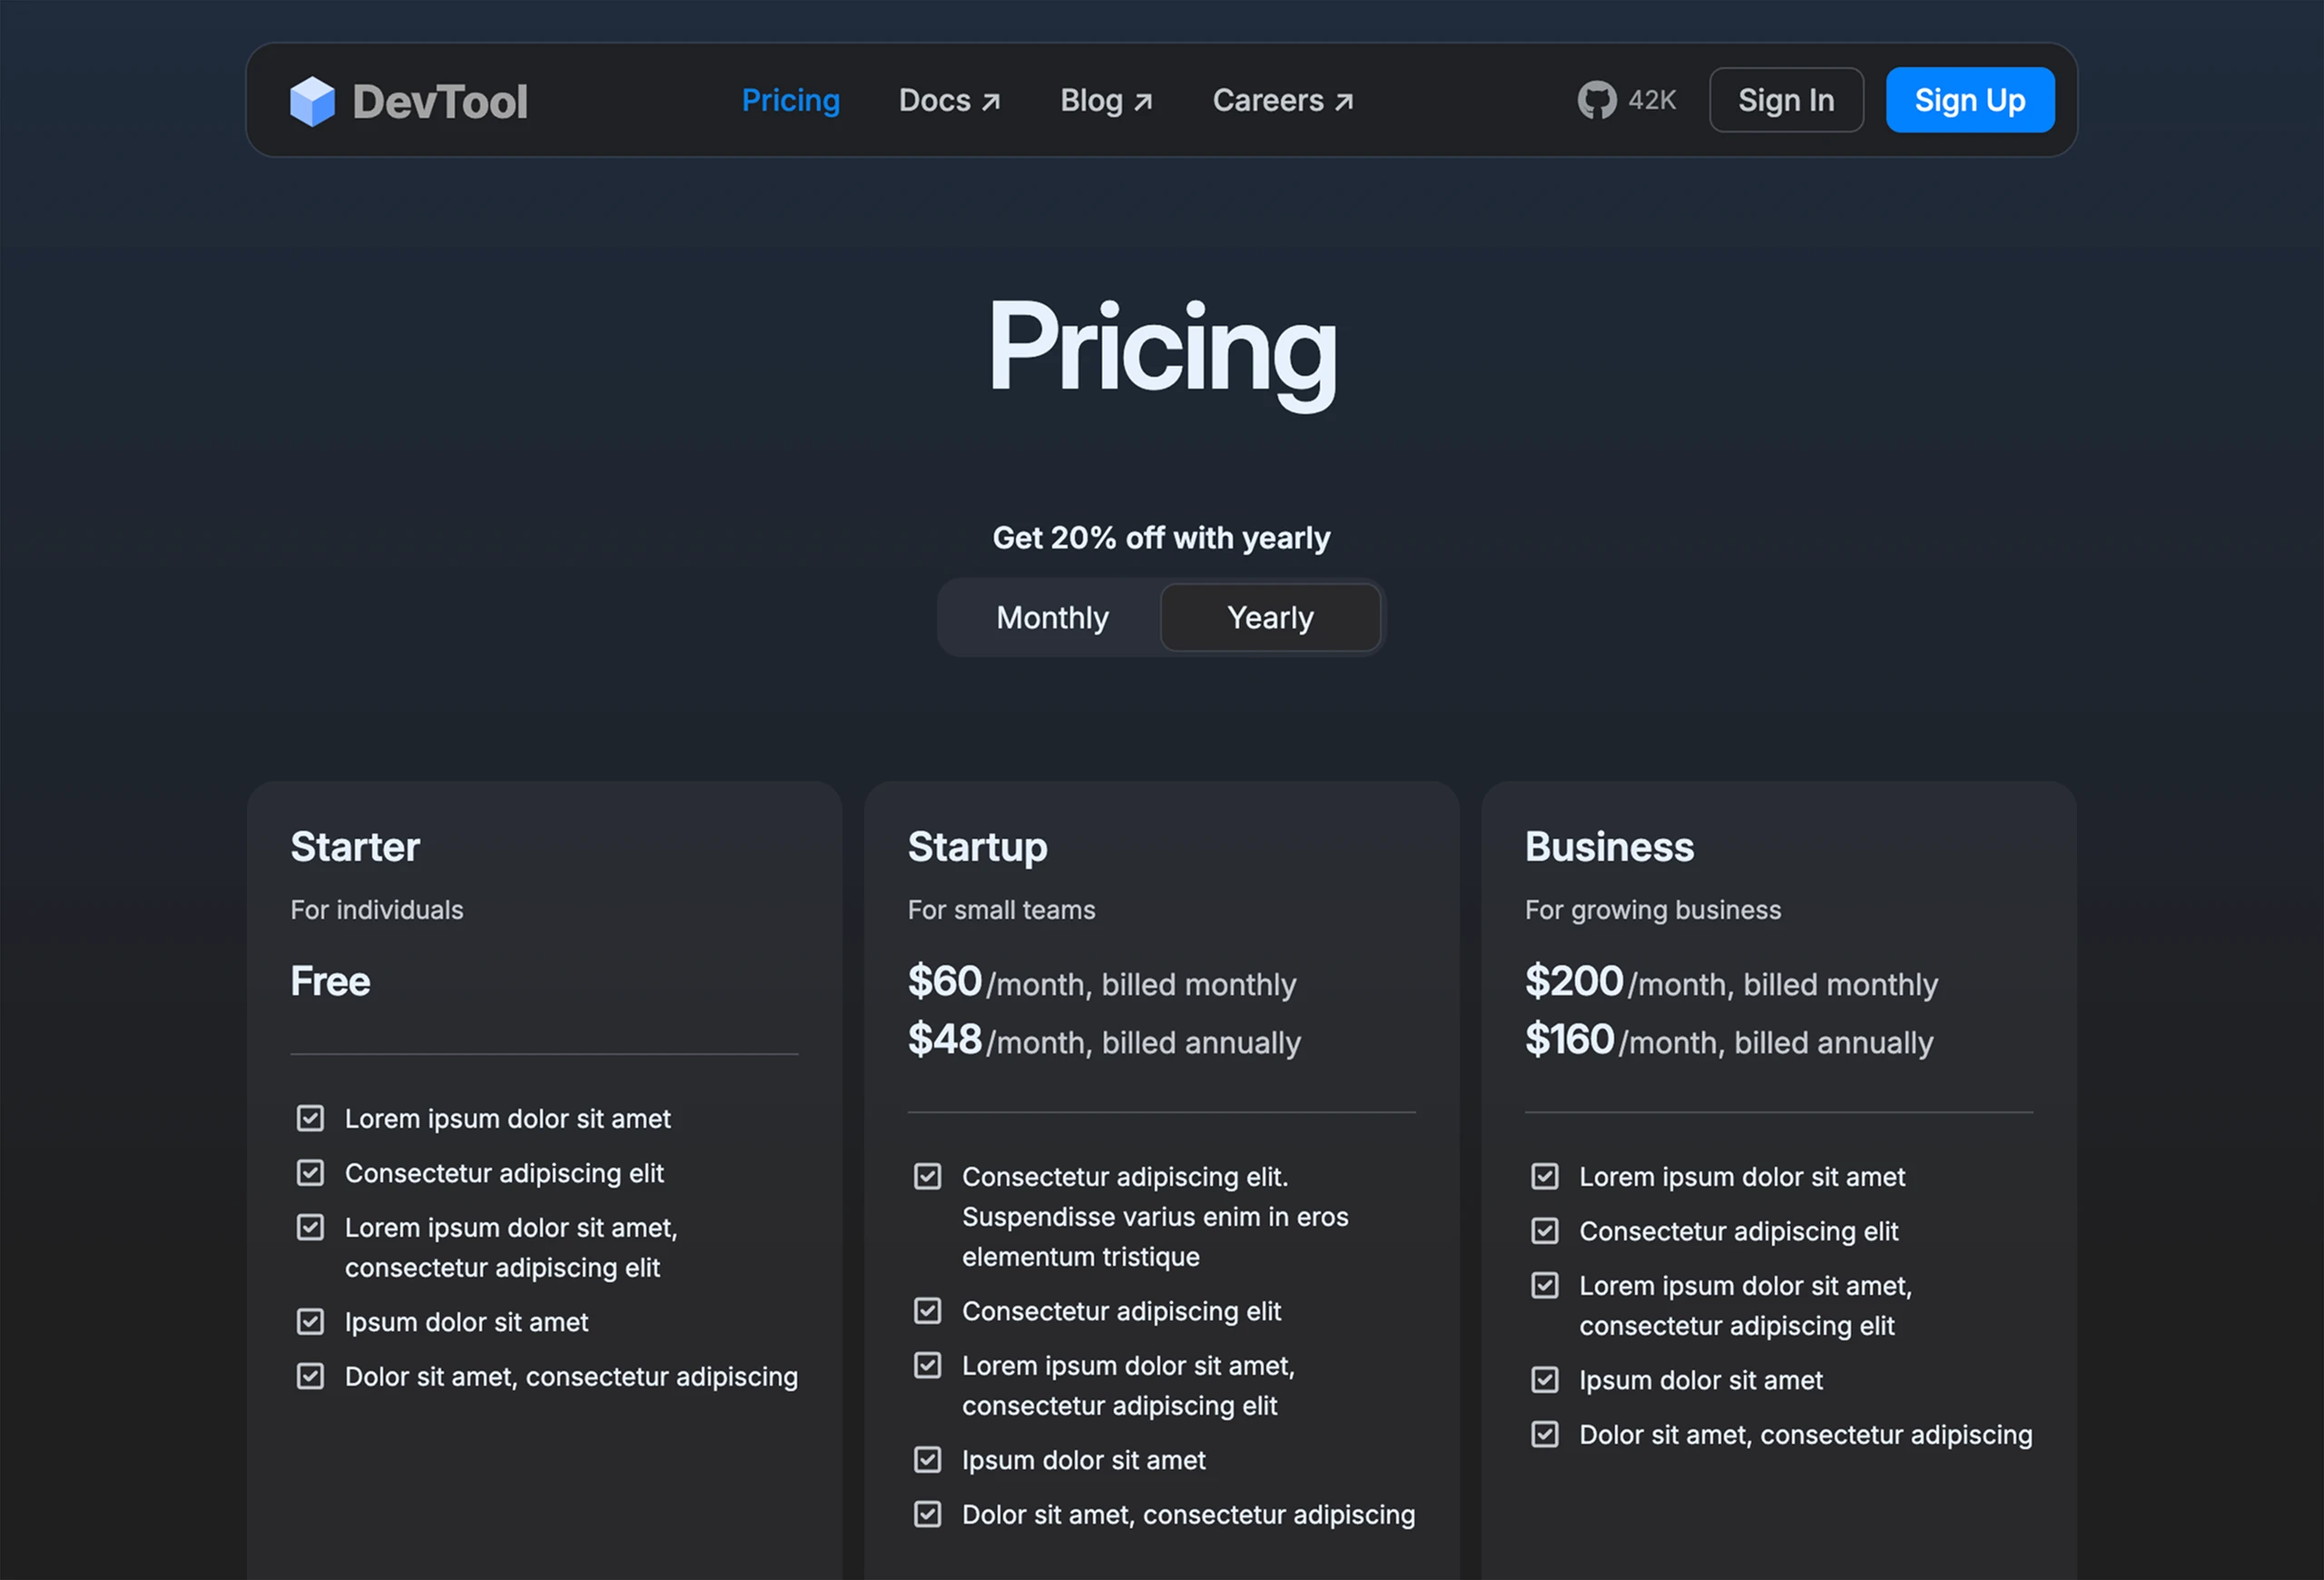Switch billing to Monthly
The width and height of the screenshot is (2324, 1580).
tap(1052, 618)
